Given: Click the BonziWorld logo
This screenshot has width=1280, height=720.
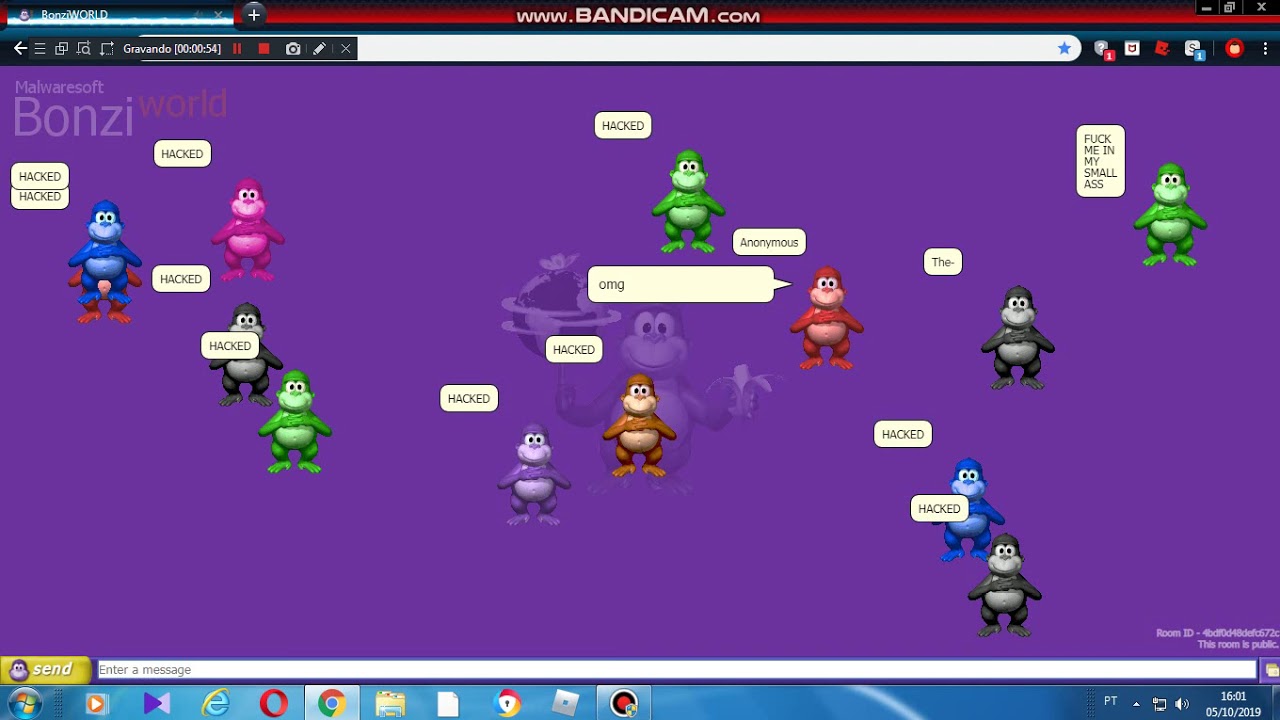Looking at the screenshot, I should (x=120, y=110).
